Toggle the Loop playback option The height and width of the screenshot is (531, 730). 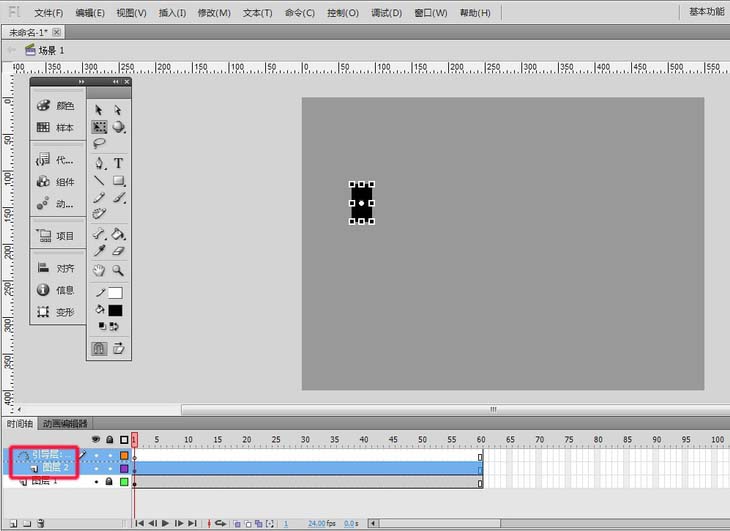pyautogui.click(x=220, y=524)
